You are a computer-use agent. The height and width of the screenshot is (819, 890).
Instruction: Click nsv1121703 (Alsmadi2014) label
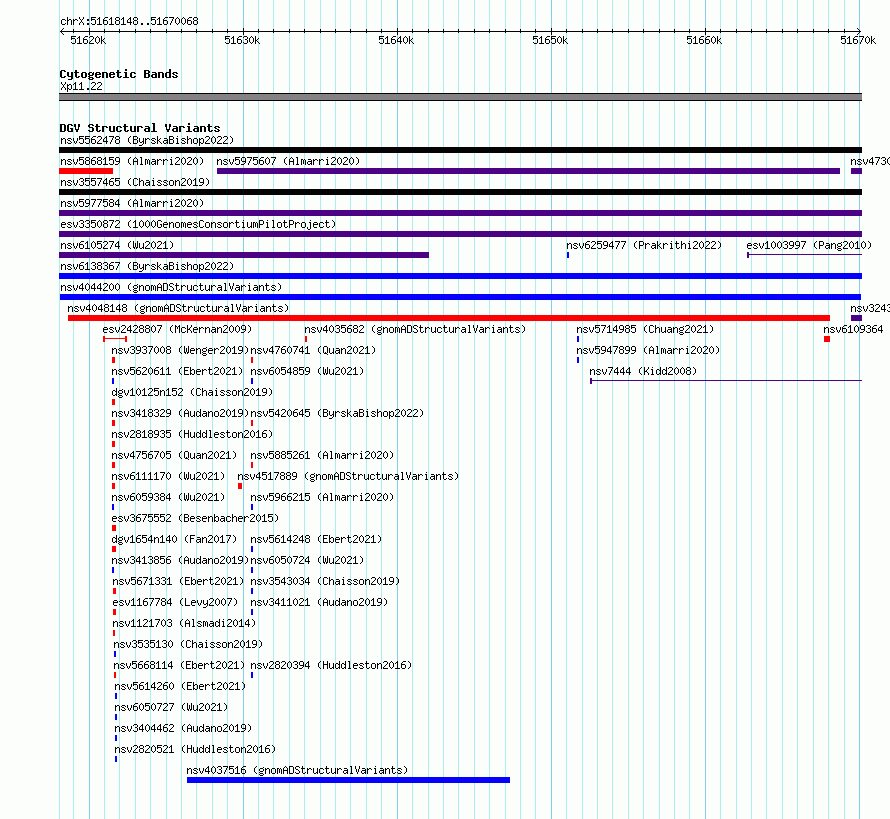[x=184, y=623]
